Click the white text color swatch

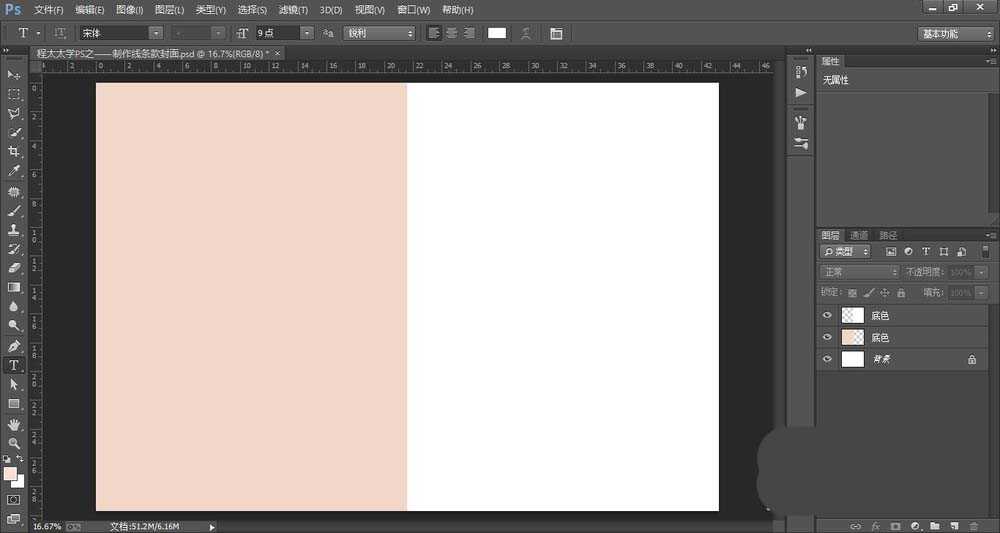pos(497,33)
